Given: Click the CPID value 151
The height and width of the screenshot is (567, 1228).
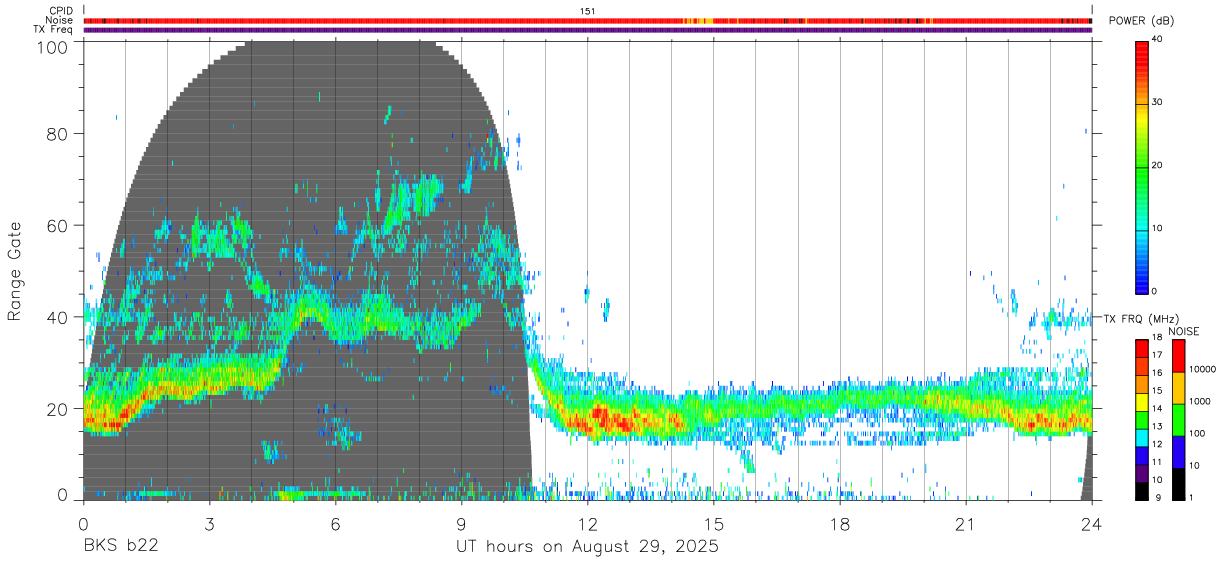Looking at the screenshot, I should point(587,11).
